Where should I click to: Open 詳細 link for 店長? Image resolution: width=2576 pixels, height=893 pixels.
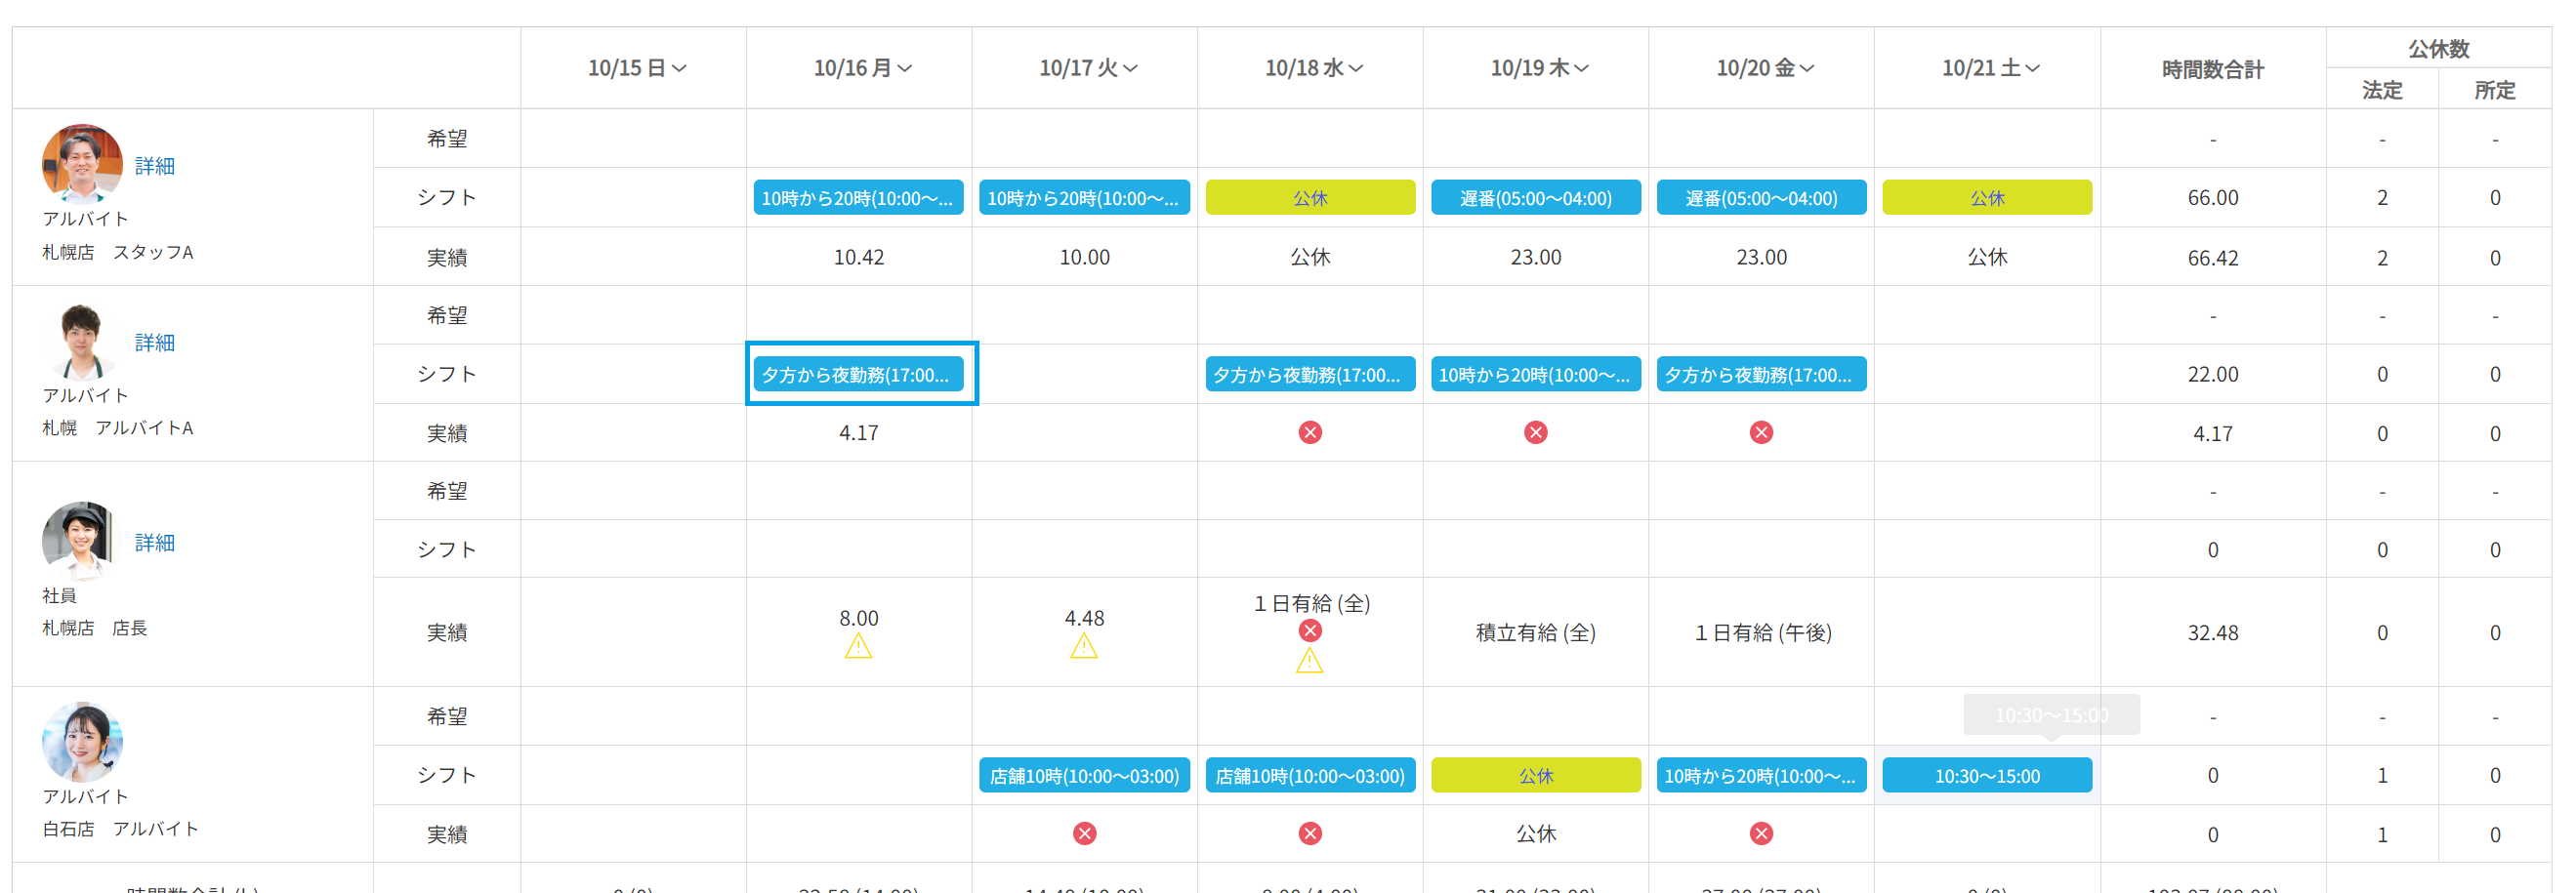[x=154, y=543]
